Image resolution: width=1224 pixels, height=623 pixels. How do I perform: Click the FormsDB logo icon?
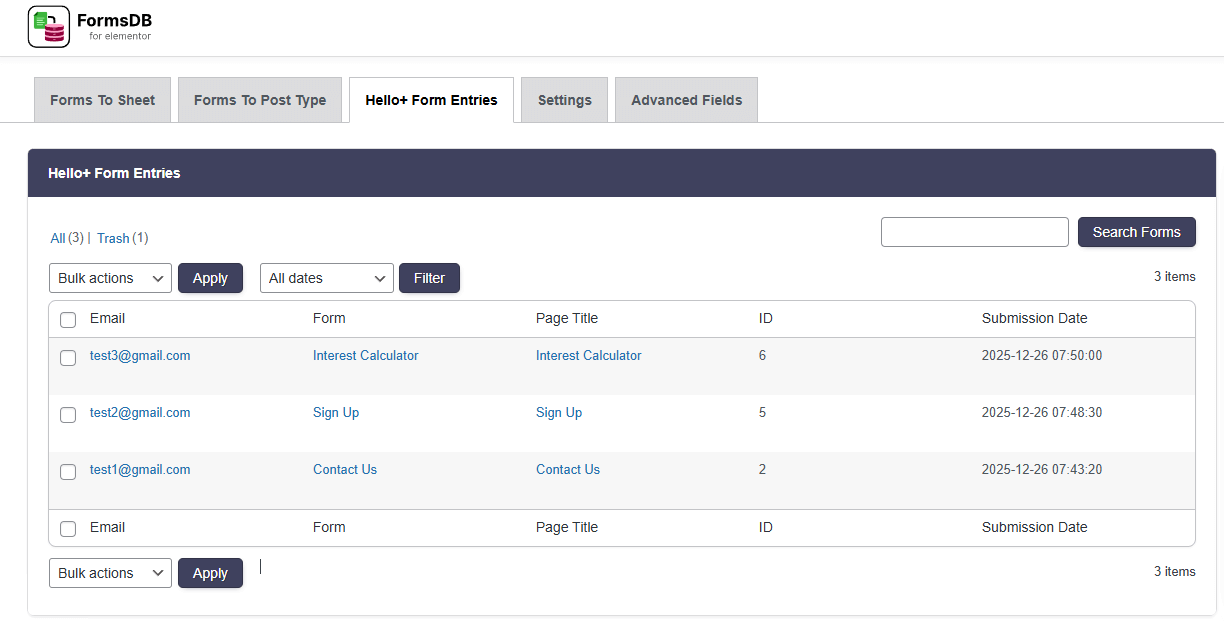[49, 27]
